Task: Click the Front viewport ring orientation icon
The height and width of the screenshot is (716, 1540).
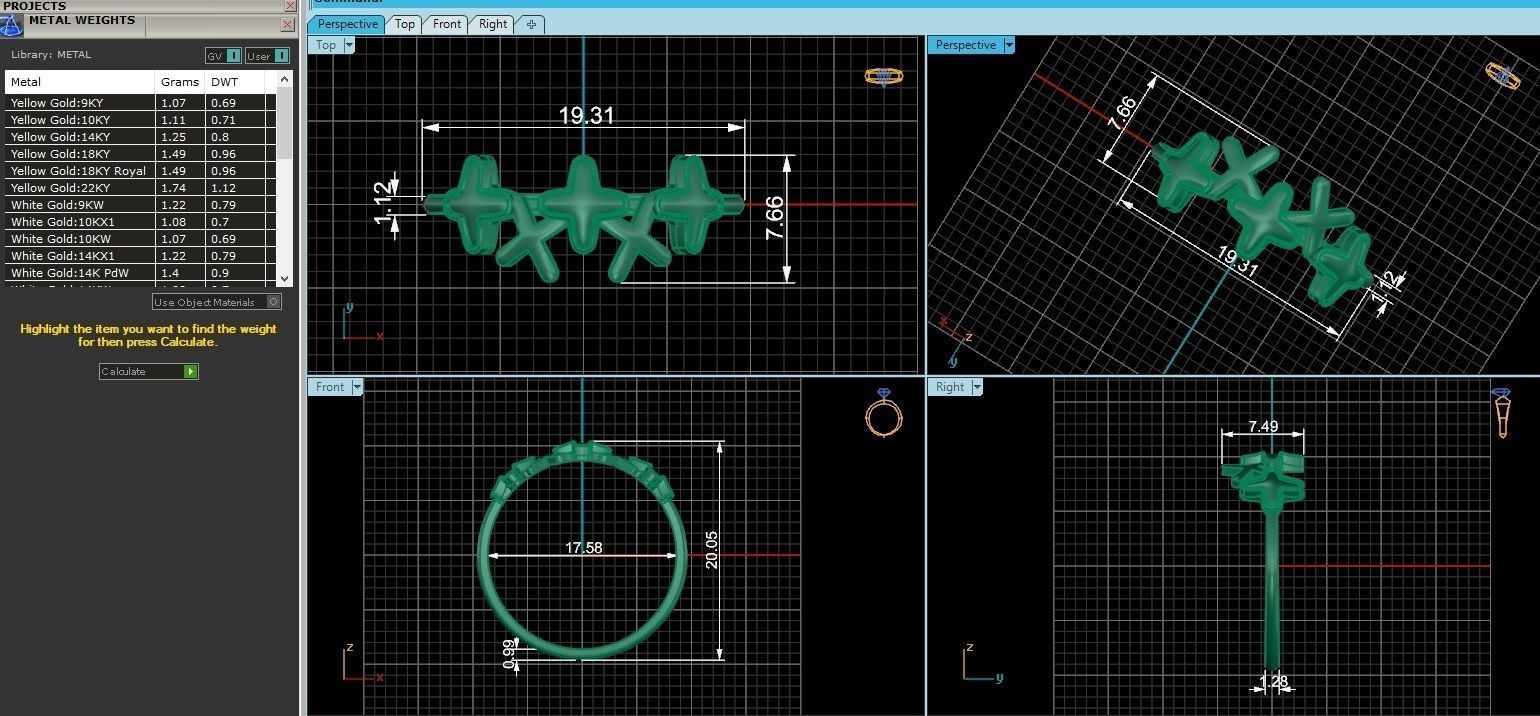Action: [x=883, y=411]
